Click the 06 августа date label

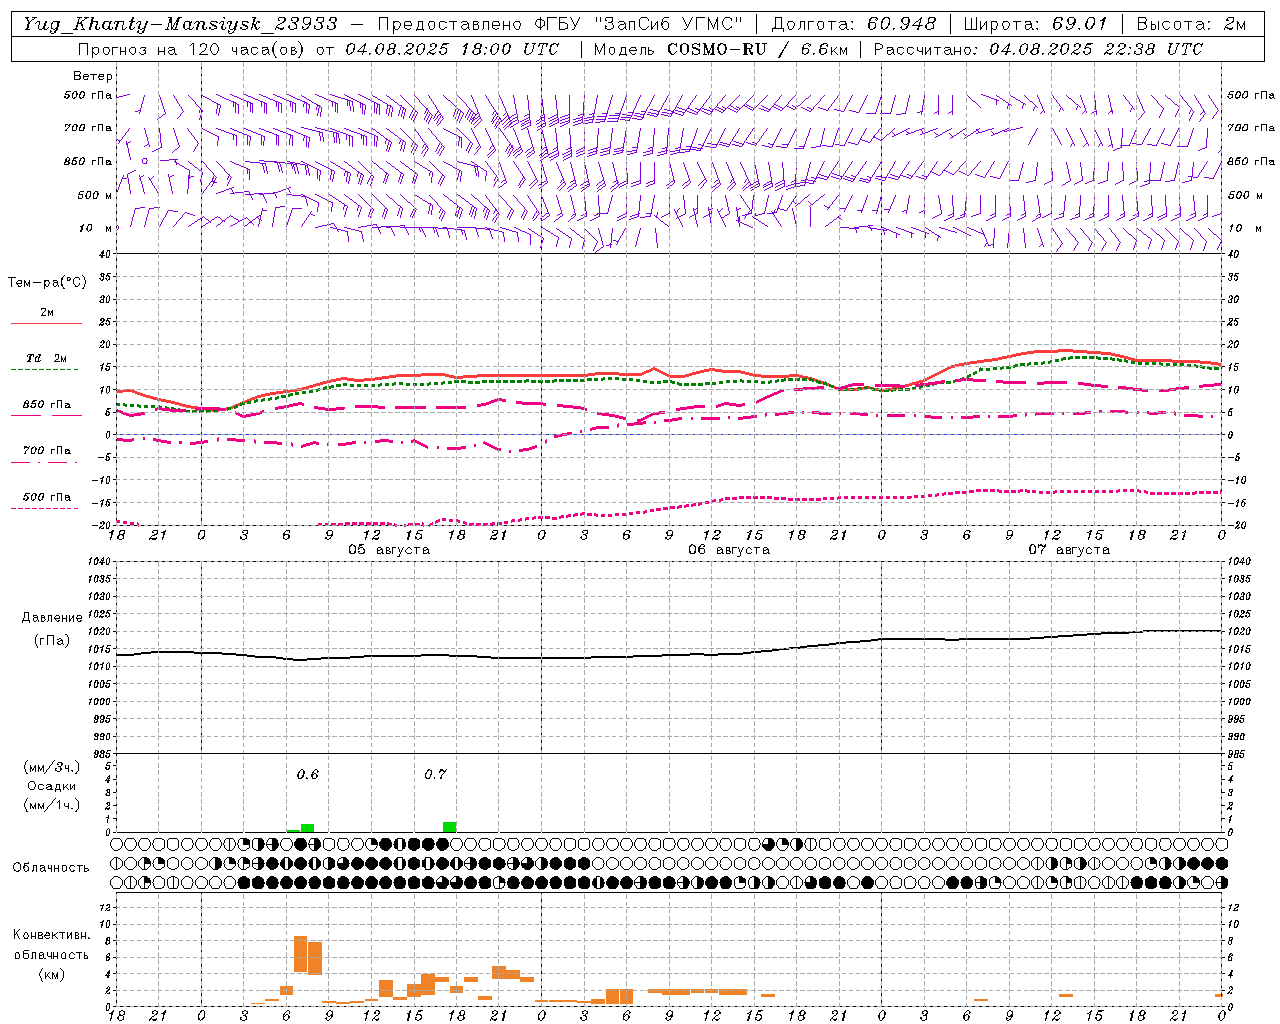pos(729,550)
